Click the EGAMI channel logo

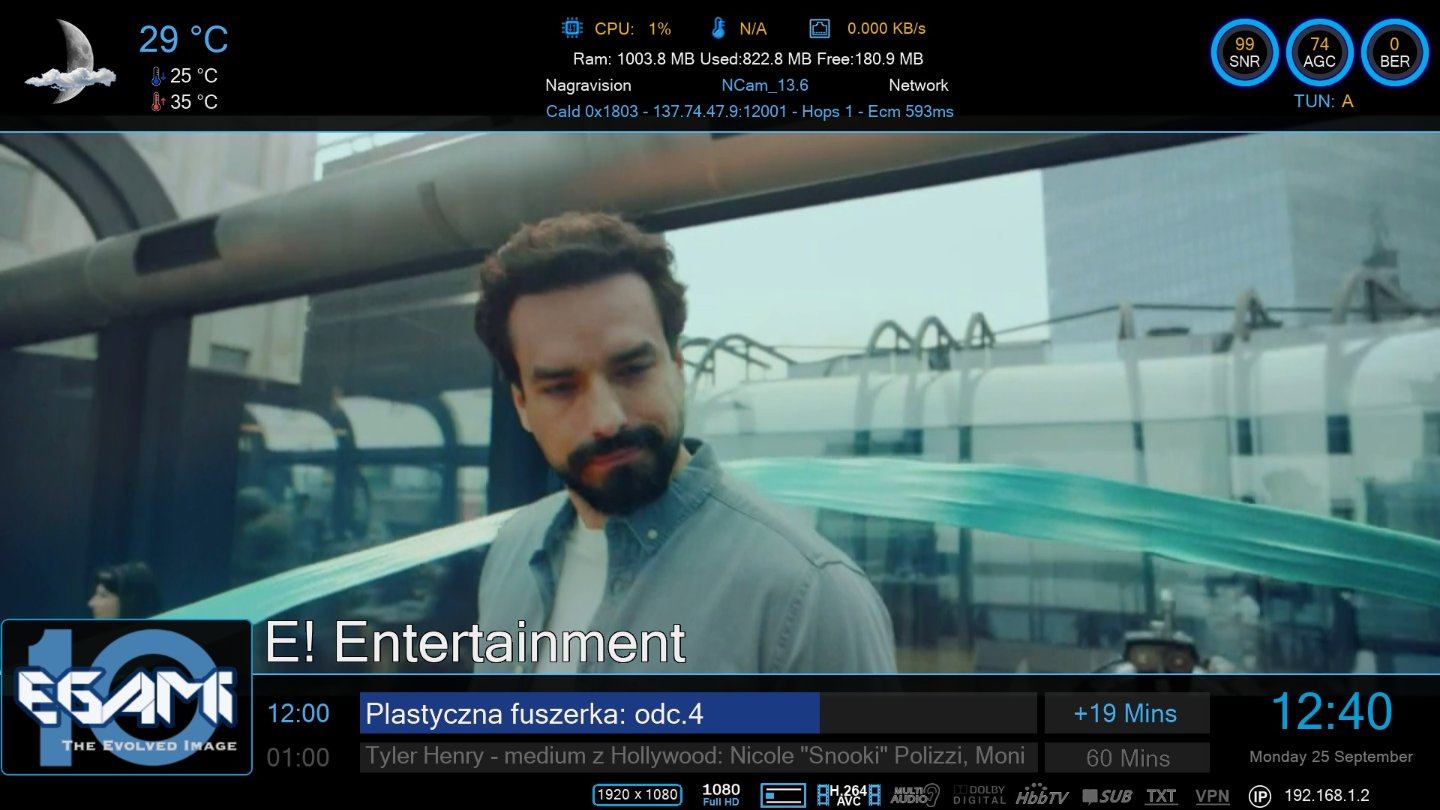click(x=127, y=697)
